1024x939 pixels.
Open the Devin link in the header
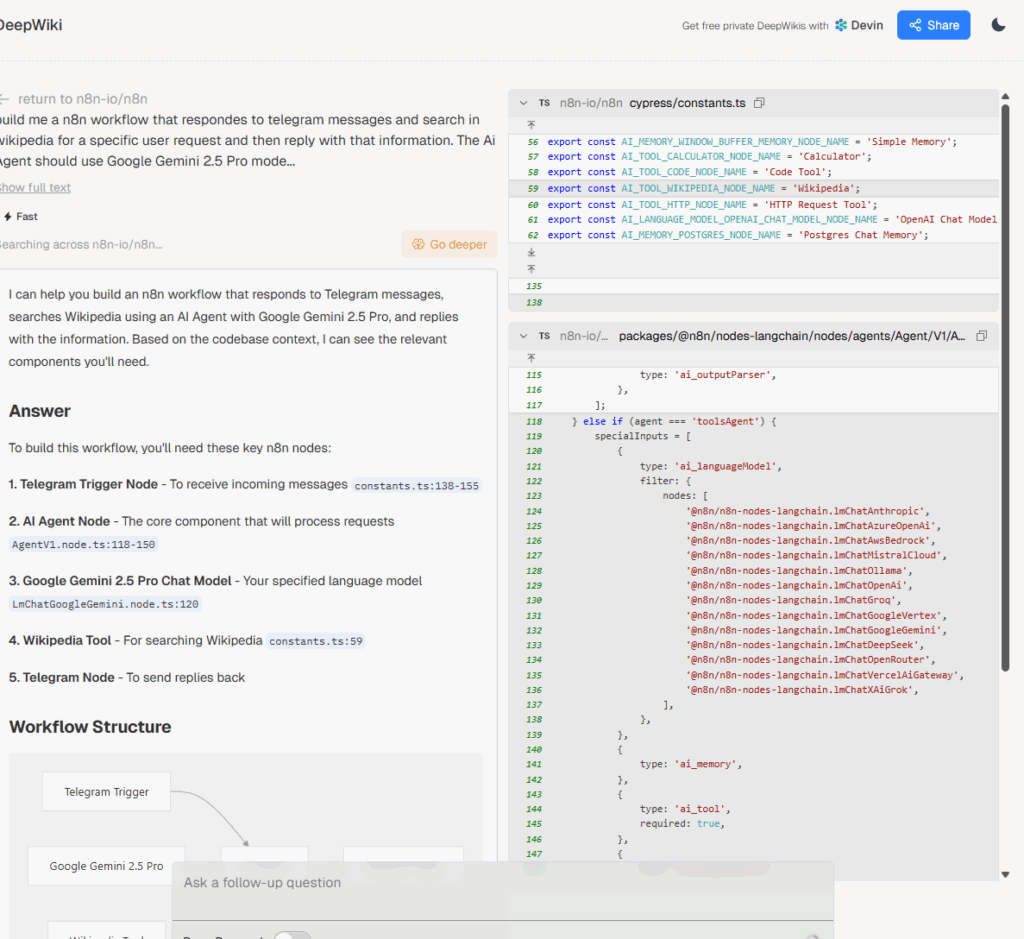click(x=859, y=25)
